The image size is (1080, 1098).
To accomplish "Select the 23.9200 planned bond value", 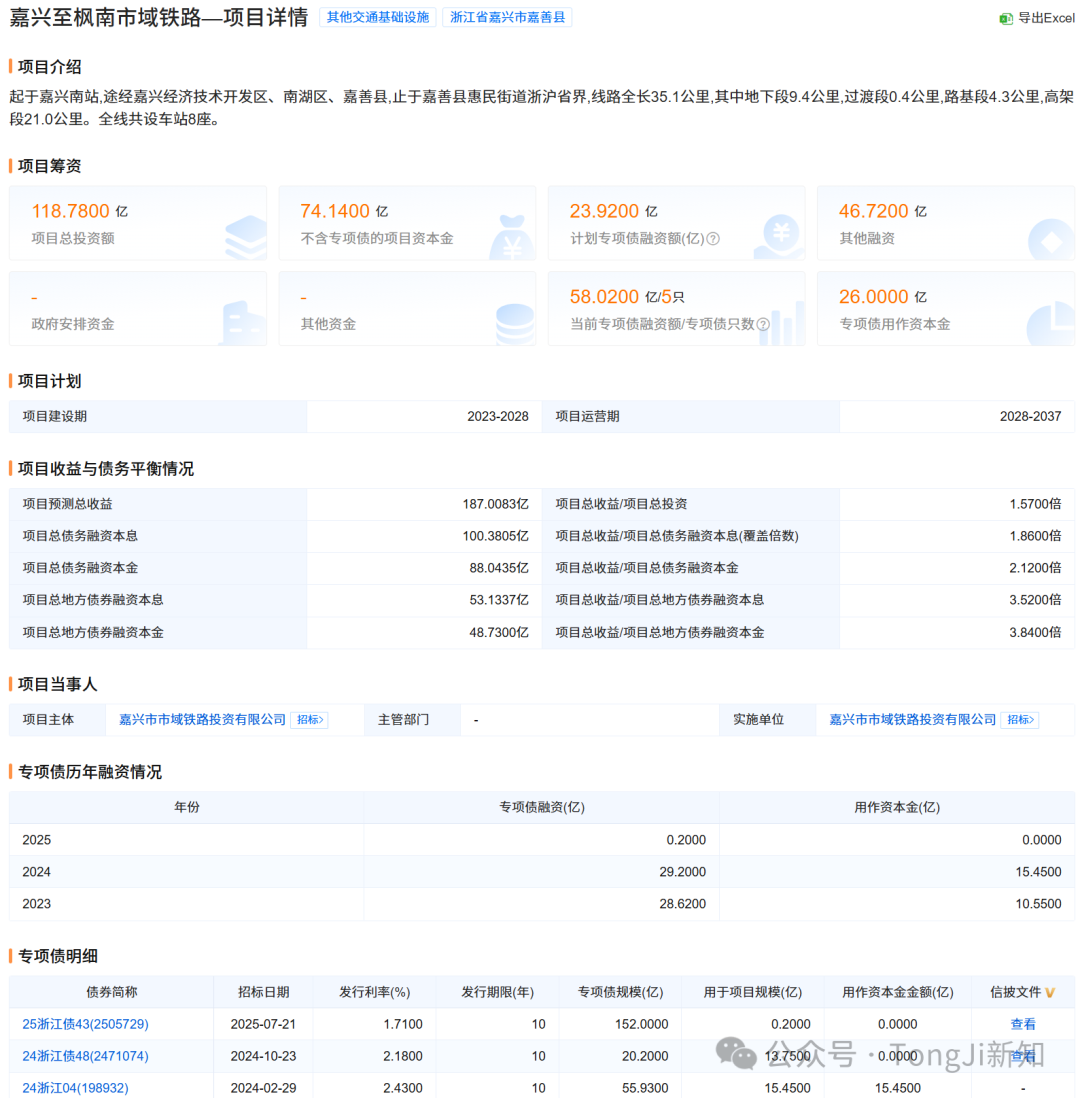I will pos(604,211).
